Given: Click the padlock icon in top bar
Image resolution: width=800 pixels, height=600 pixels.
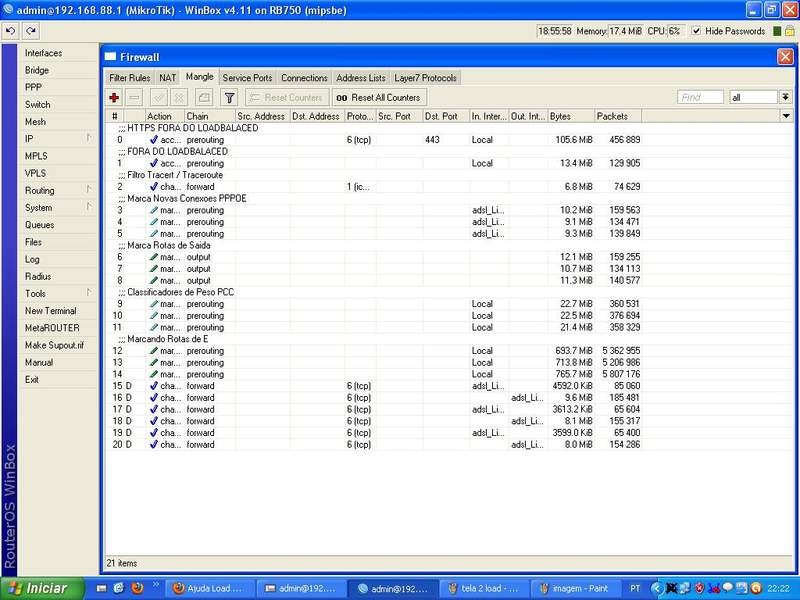Looking at the screenshot, I should pos(789,31).
